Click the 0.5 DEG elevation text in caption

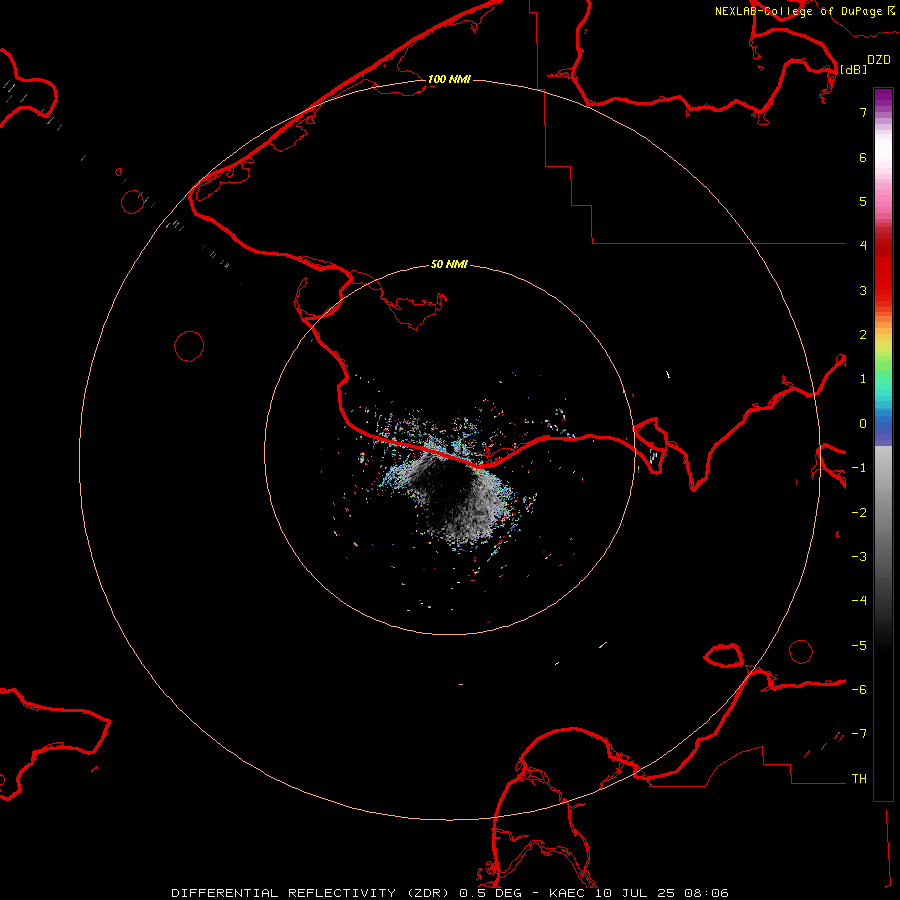(491, 893)
